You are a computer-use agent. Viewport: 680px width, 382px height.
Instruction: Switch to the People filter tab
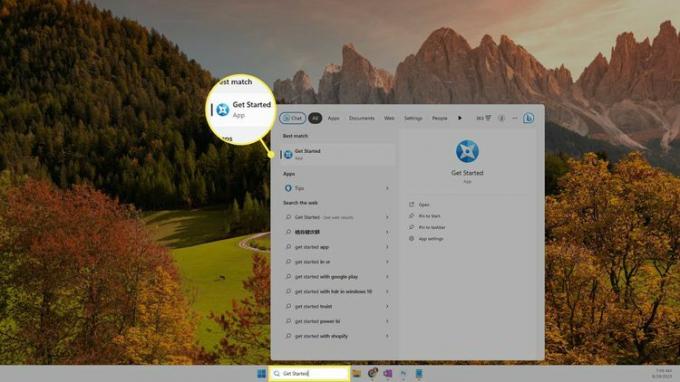(439, 118)
